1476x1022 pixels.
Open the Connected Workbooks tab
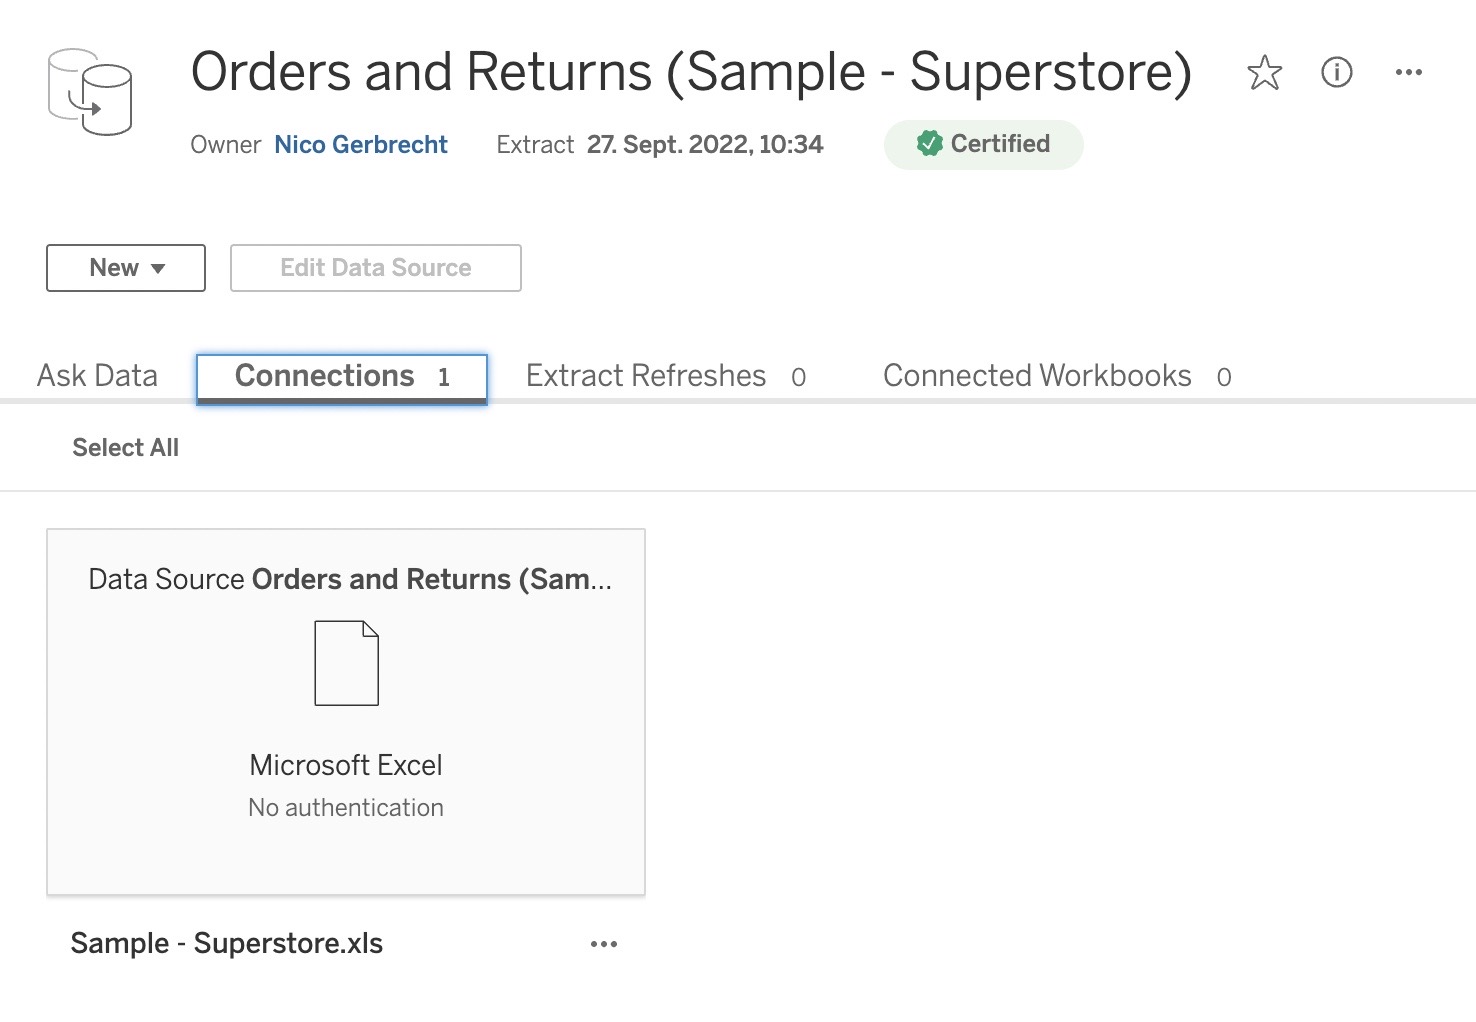tap(1057, 376)
